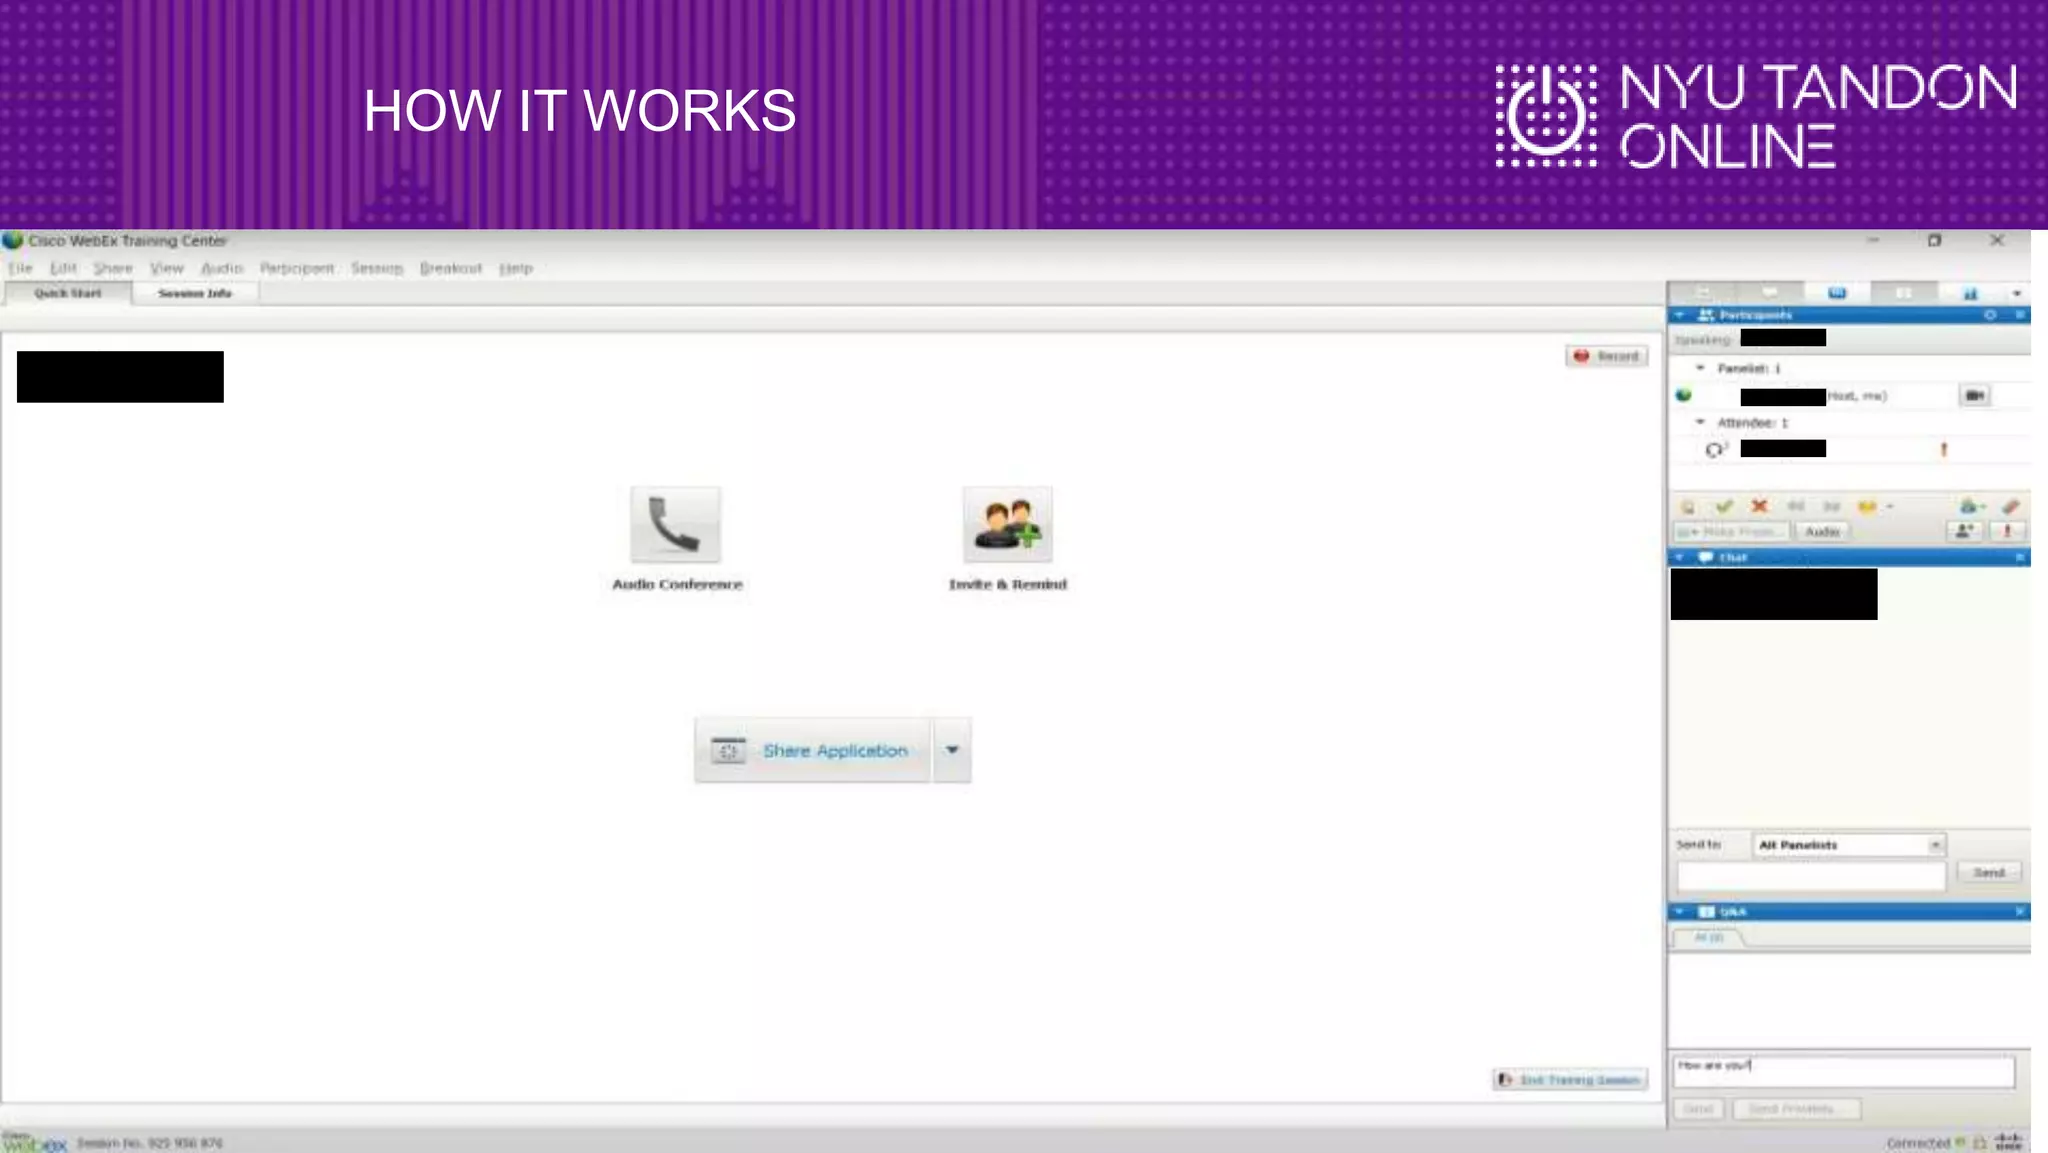Image resolution: width=2048 pixels, height=1153 pixels.
Task: Click the chat message input field
Action: tap(1810, 876)
